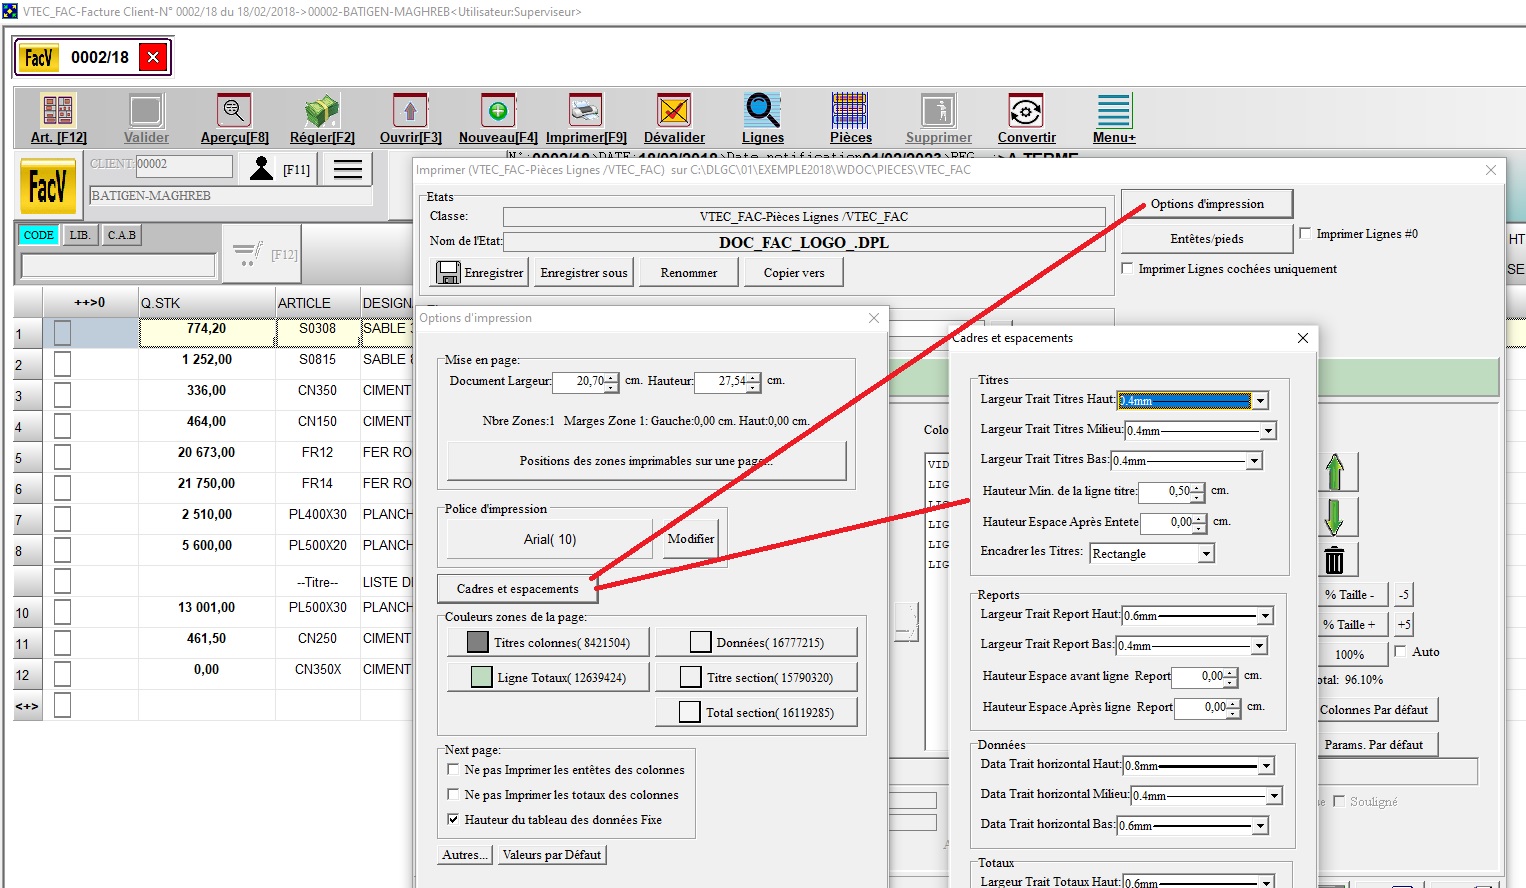Open Data Trait horizontal Bas dropdown
The width and height of the screenshot is (1526, 888).
1260,825
